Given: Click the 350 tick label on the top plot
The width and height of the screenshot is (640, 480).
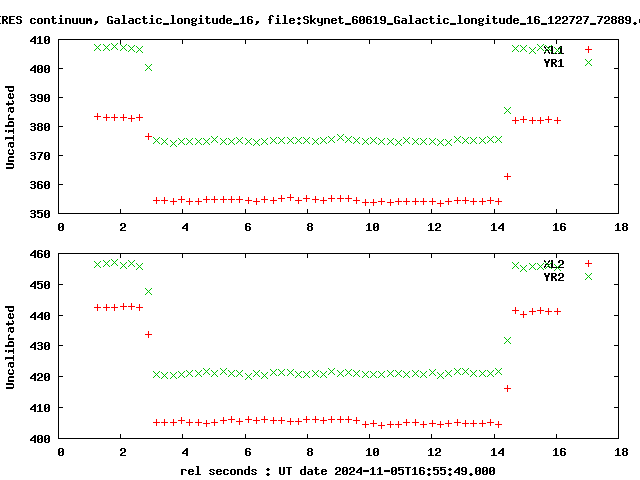Looking at the screenshot, I should pos(40,214).
